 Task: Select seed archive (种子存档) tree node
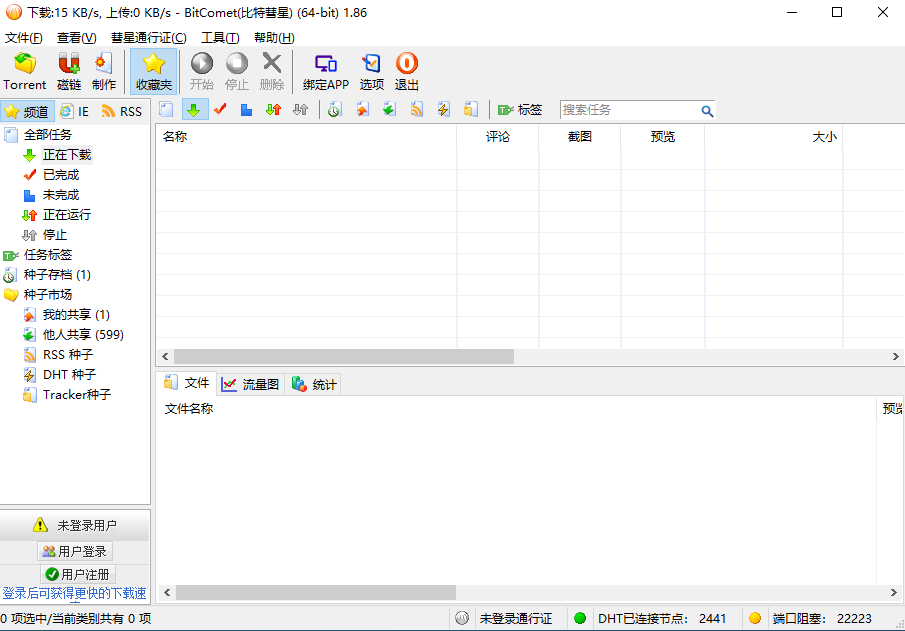[x=57, y=274]
